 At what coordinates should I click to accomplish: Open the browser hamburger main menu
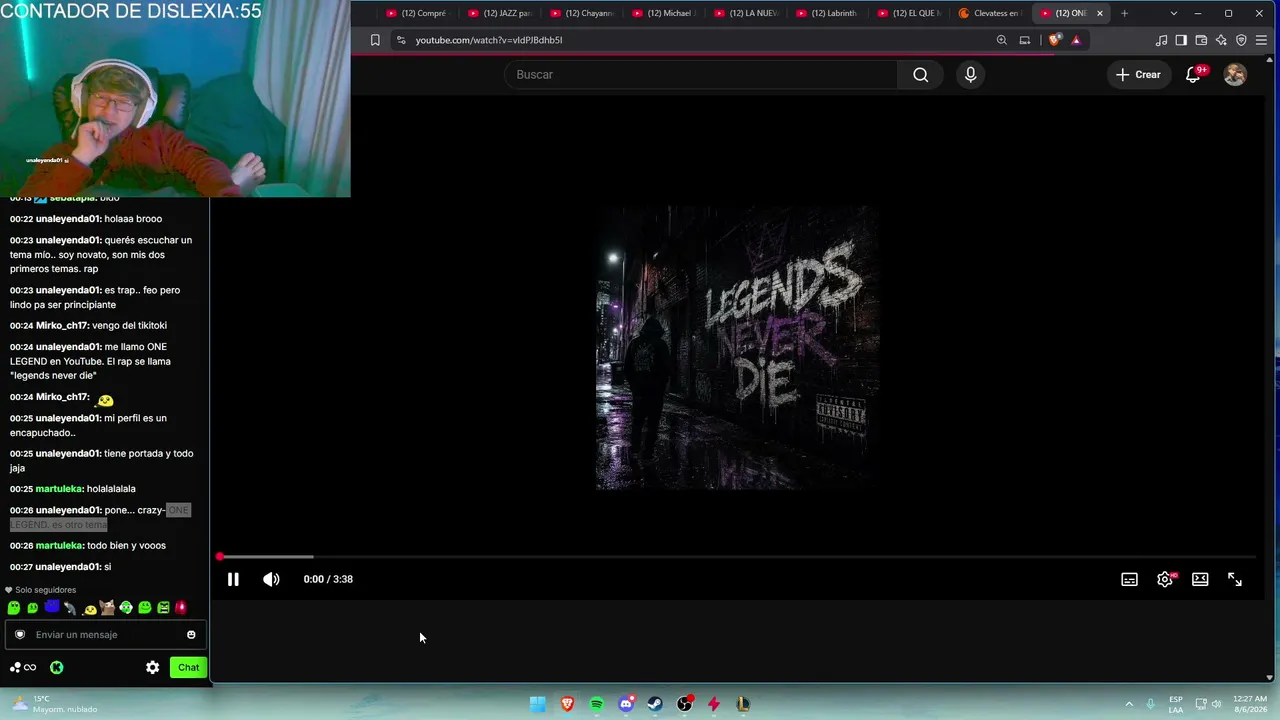pos(1262,40)
